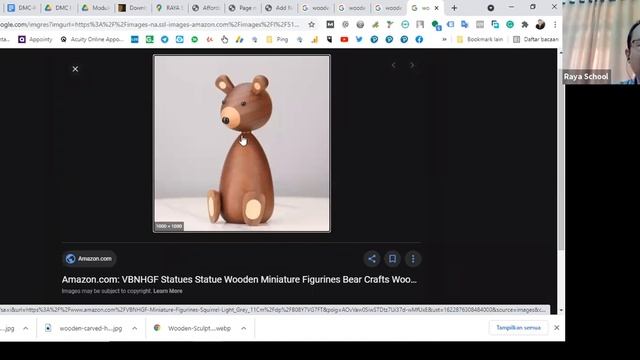Show hidden bookmarks with the » chevron
640x360 pixels.
(x=444, y=40)
